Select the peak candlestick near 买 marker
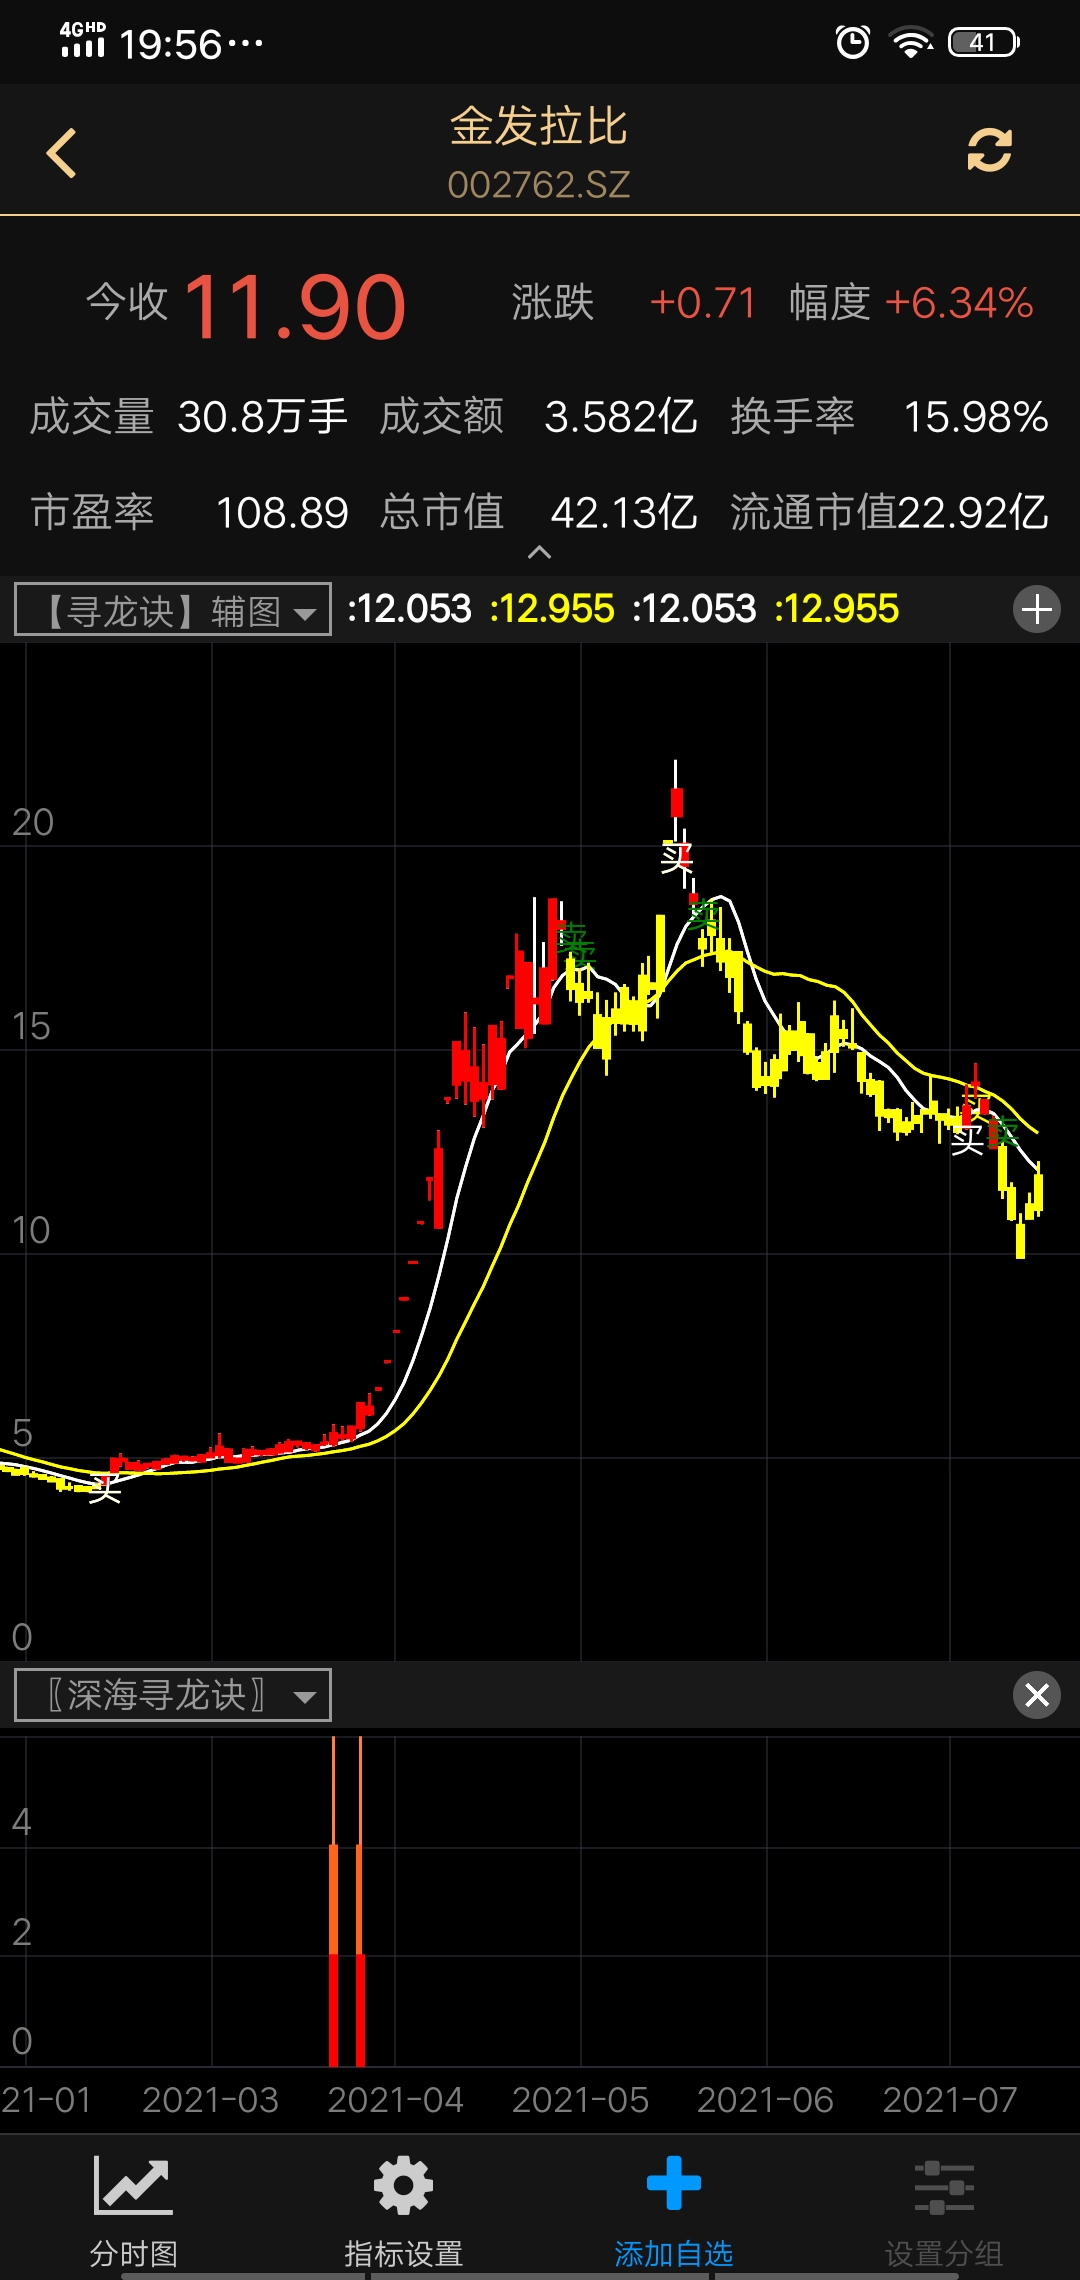Image resolution: width=1080 pixels, height=2280 pixels. tap(677, 801)
